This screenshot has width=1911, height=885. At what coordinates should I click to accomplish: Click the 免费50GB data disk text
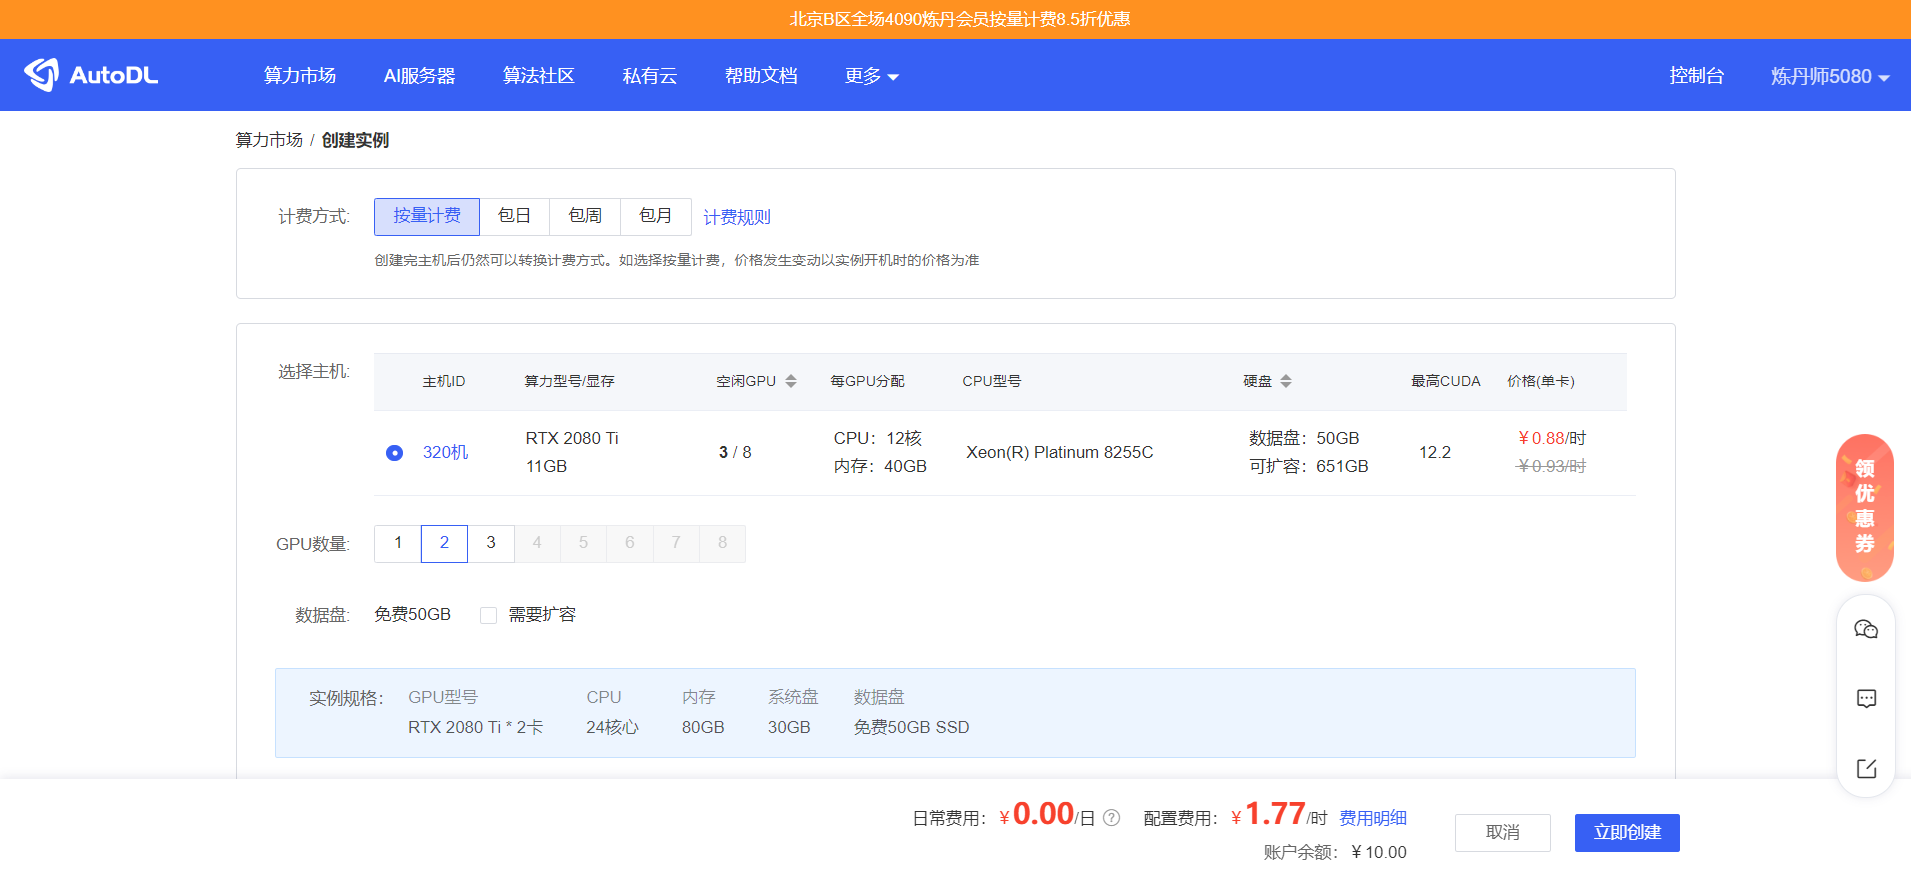413,615
